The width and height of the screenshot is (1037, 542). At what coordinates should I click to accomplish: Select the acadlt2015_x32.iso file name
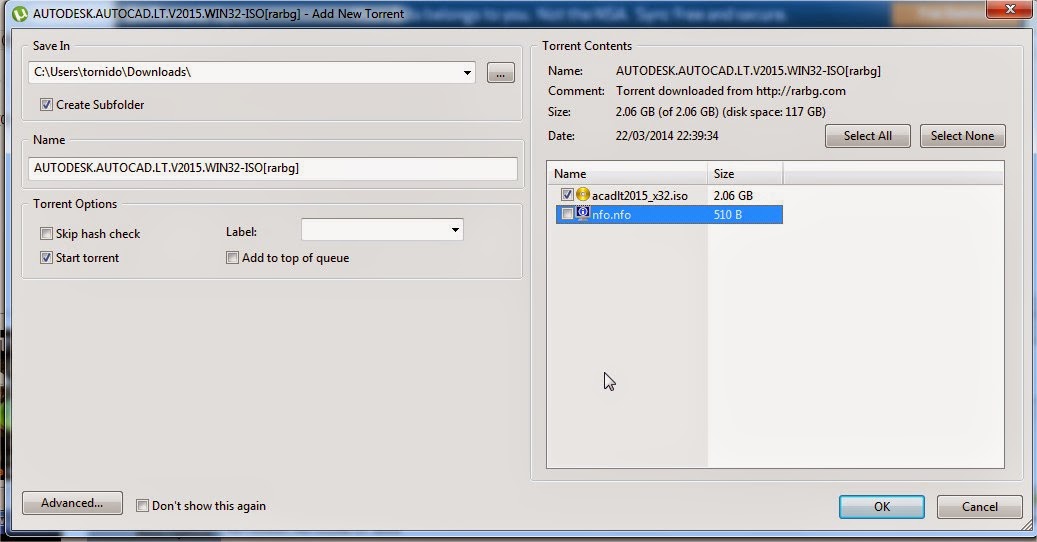point(640,196)
